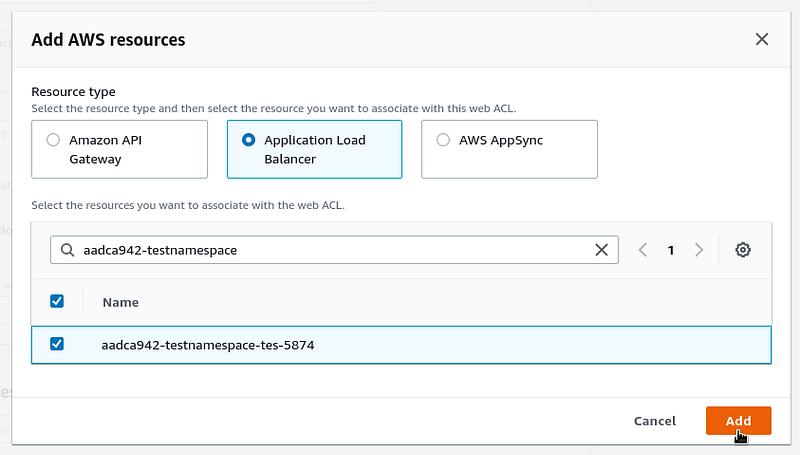
Task: Close the Add AWS resources dialog
Action: click(x=762, y=39)
